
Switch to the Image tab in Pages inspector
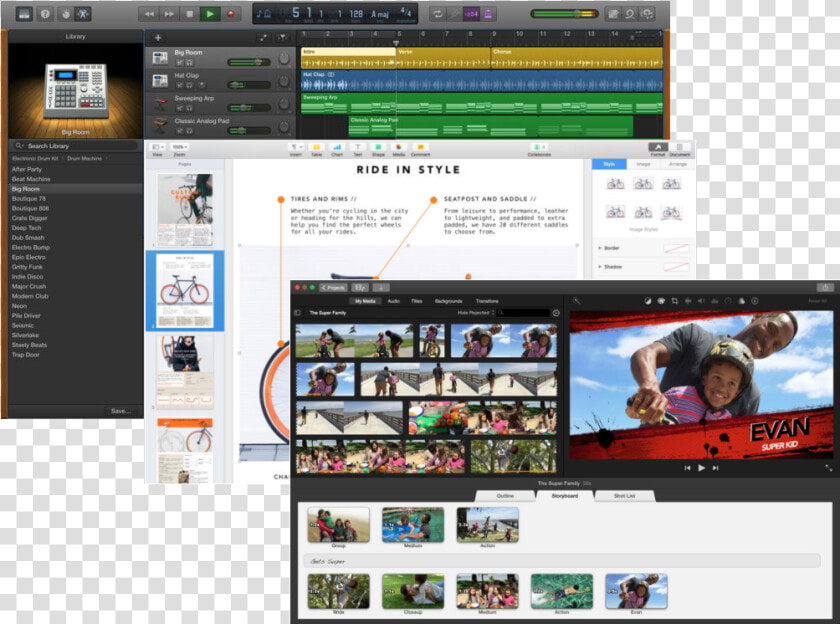[643, 164]
